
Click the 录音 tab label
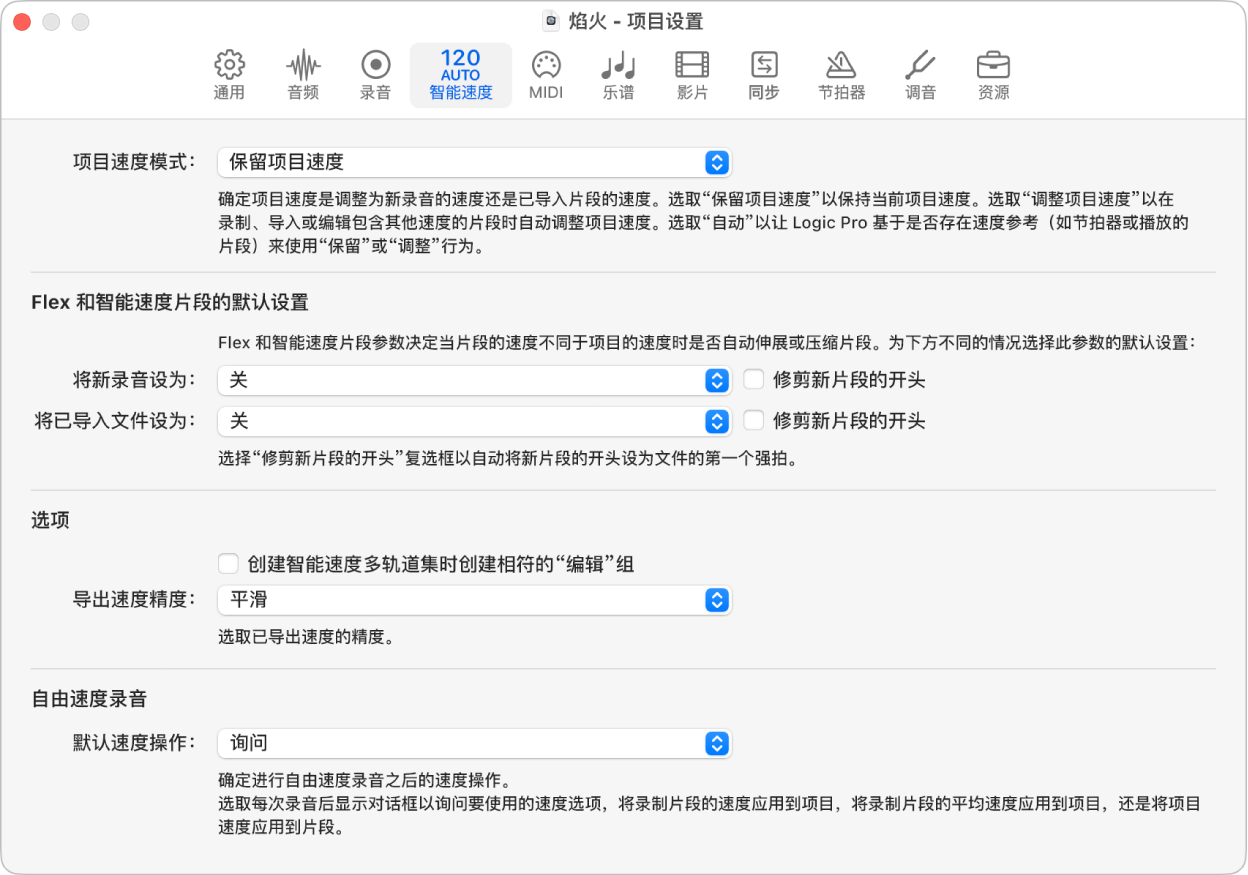pyautogui.click(x=375, y=93)
